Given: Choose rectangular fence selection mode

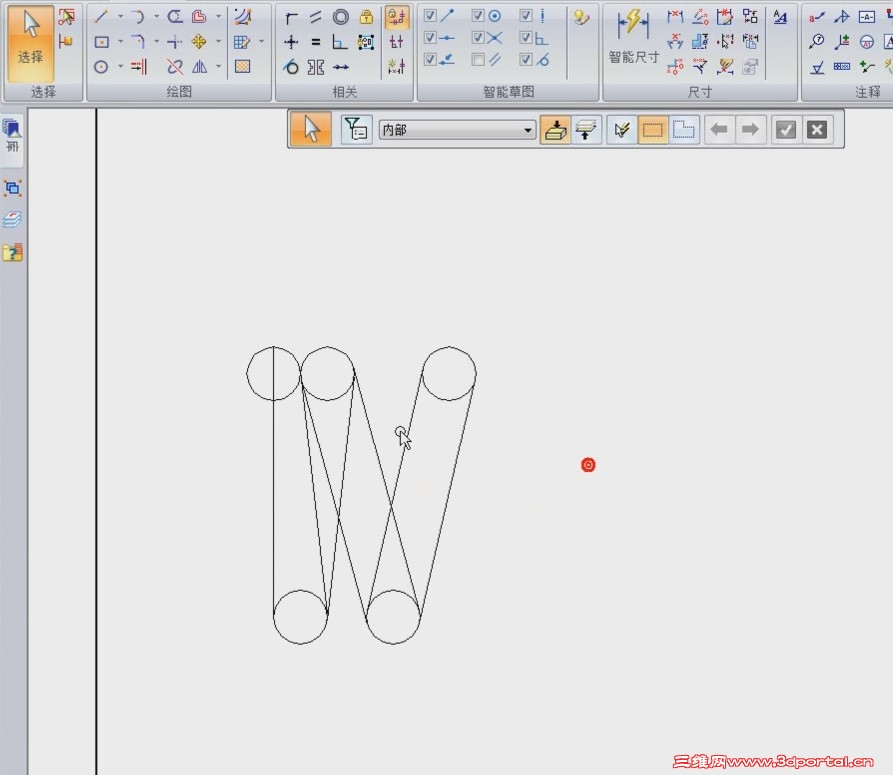Looking at the screenshot, I should [x=653, y=129].
